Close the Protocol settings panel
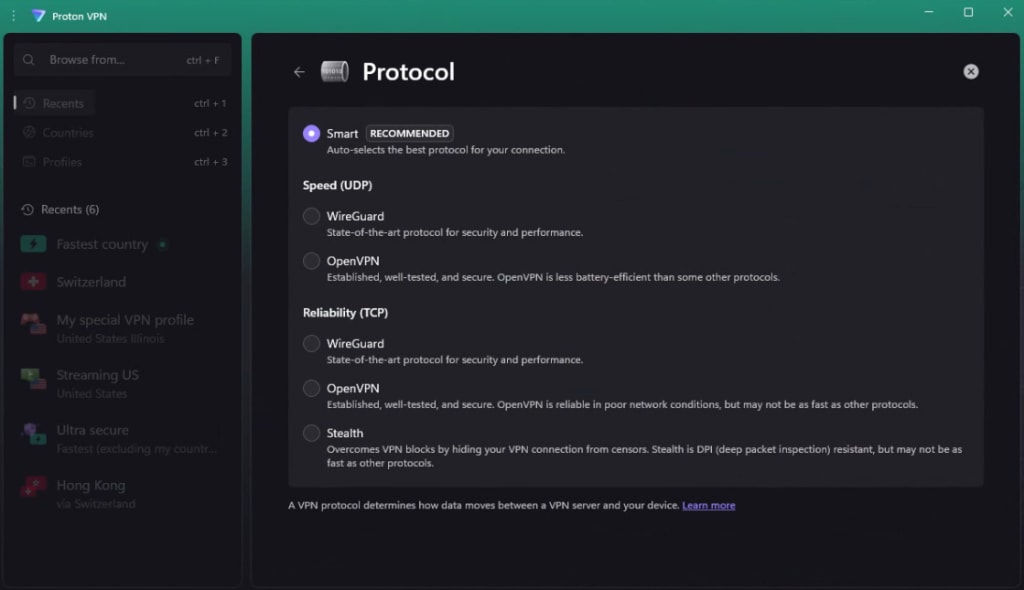The width and height of the screenshot is (1024, 590). click(970, 72)
